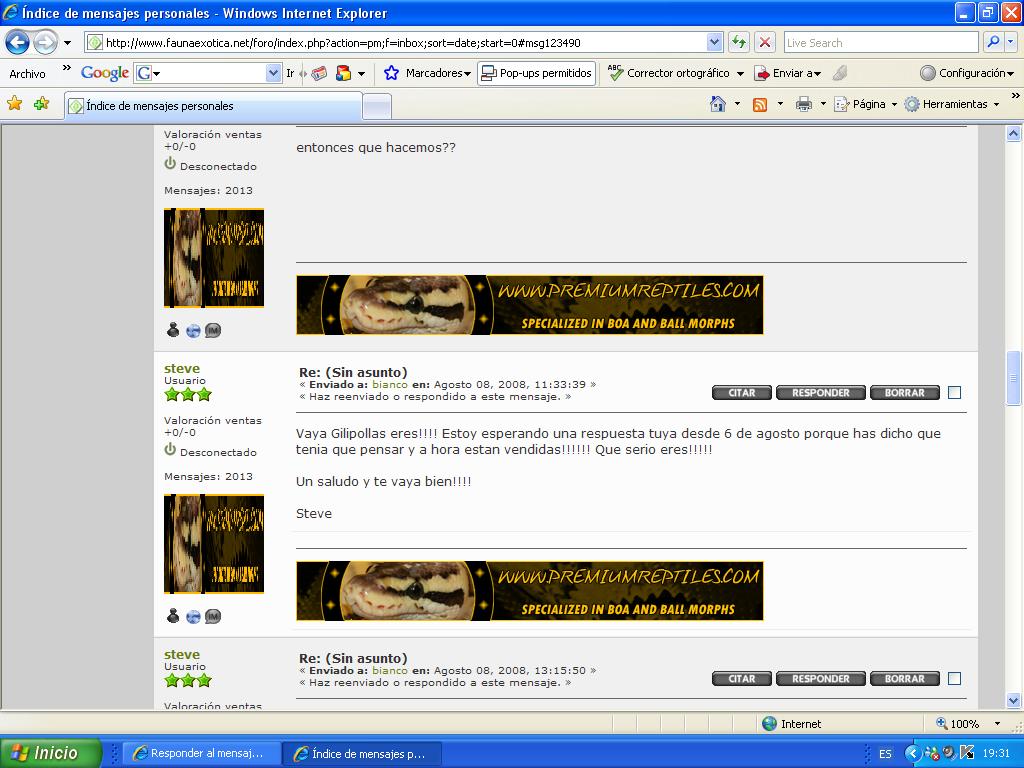Open the Archivo menu
The image size is (1024, 768).
point(27,73)
